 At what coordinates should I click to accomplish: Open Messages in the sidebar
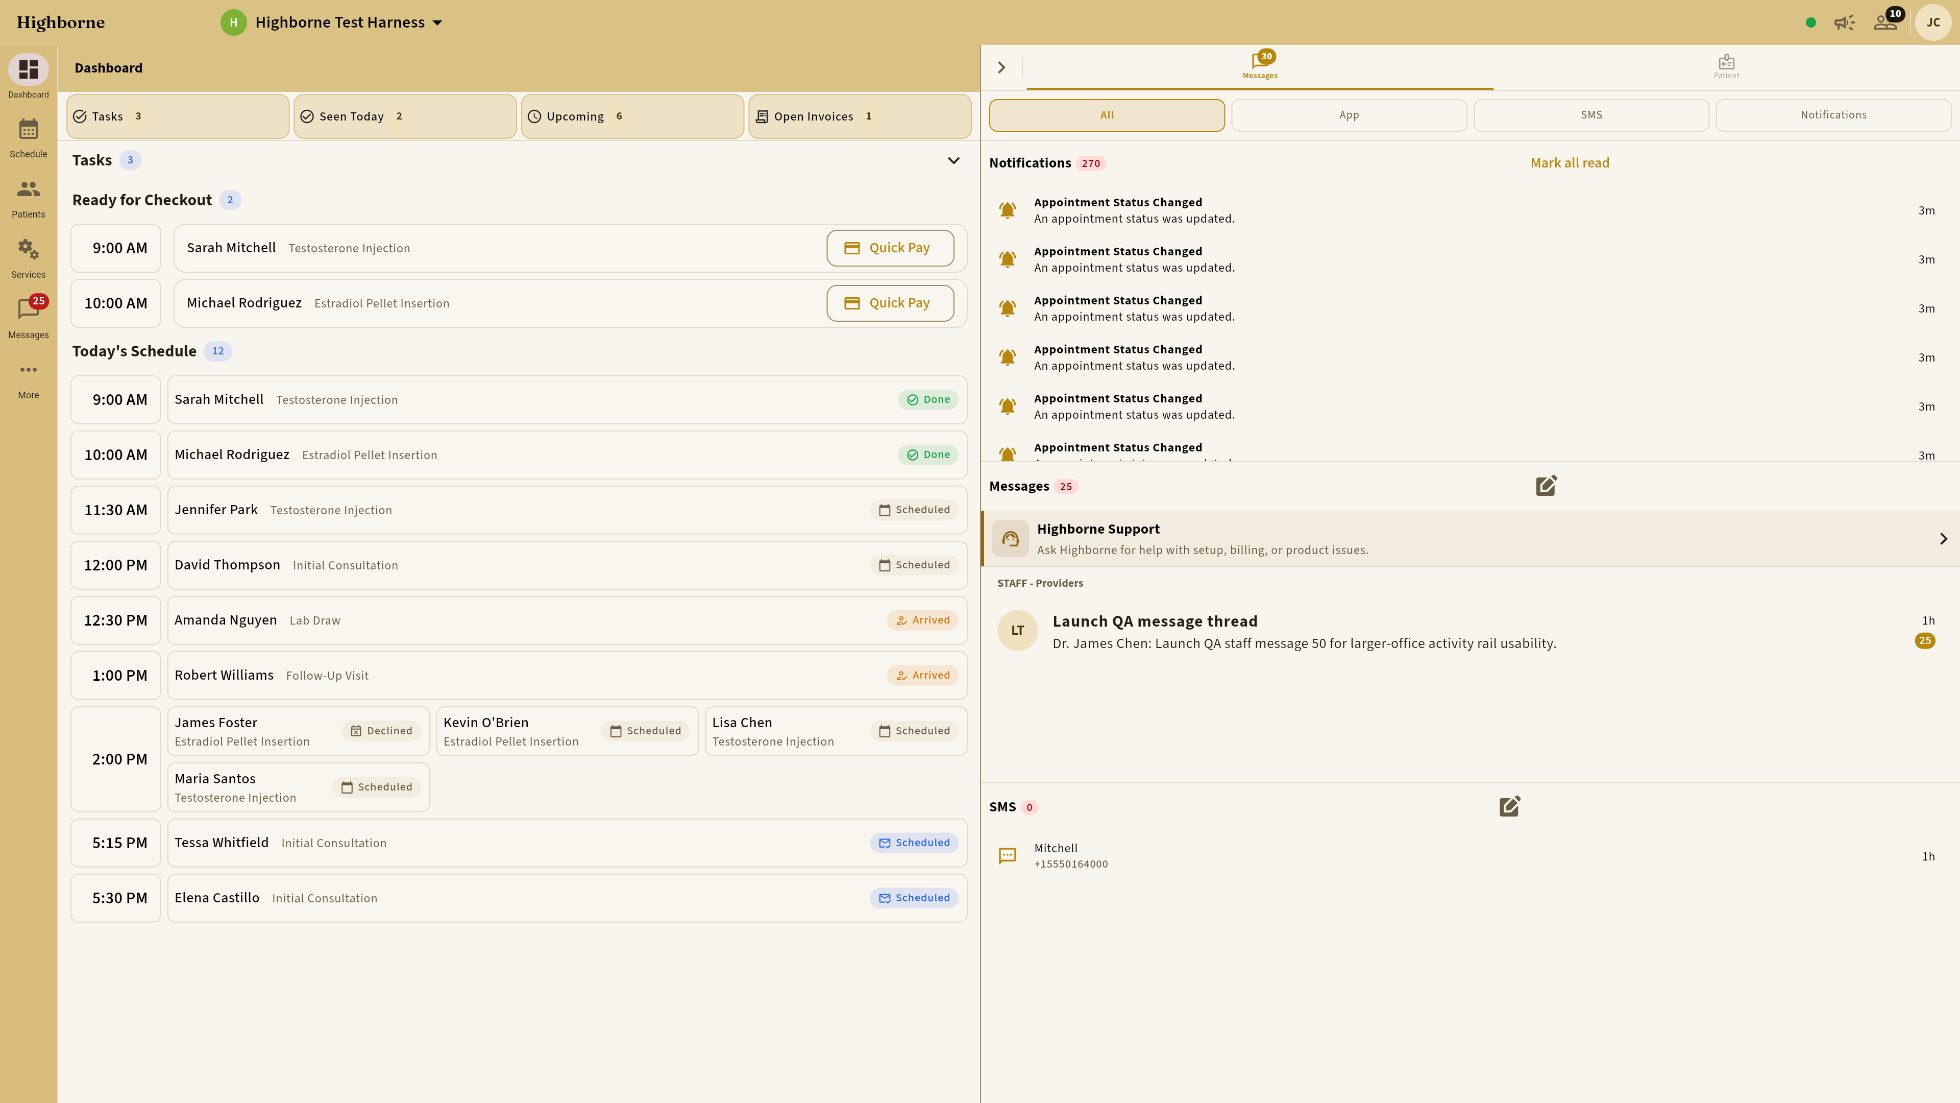(28, 309)
